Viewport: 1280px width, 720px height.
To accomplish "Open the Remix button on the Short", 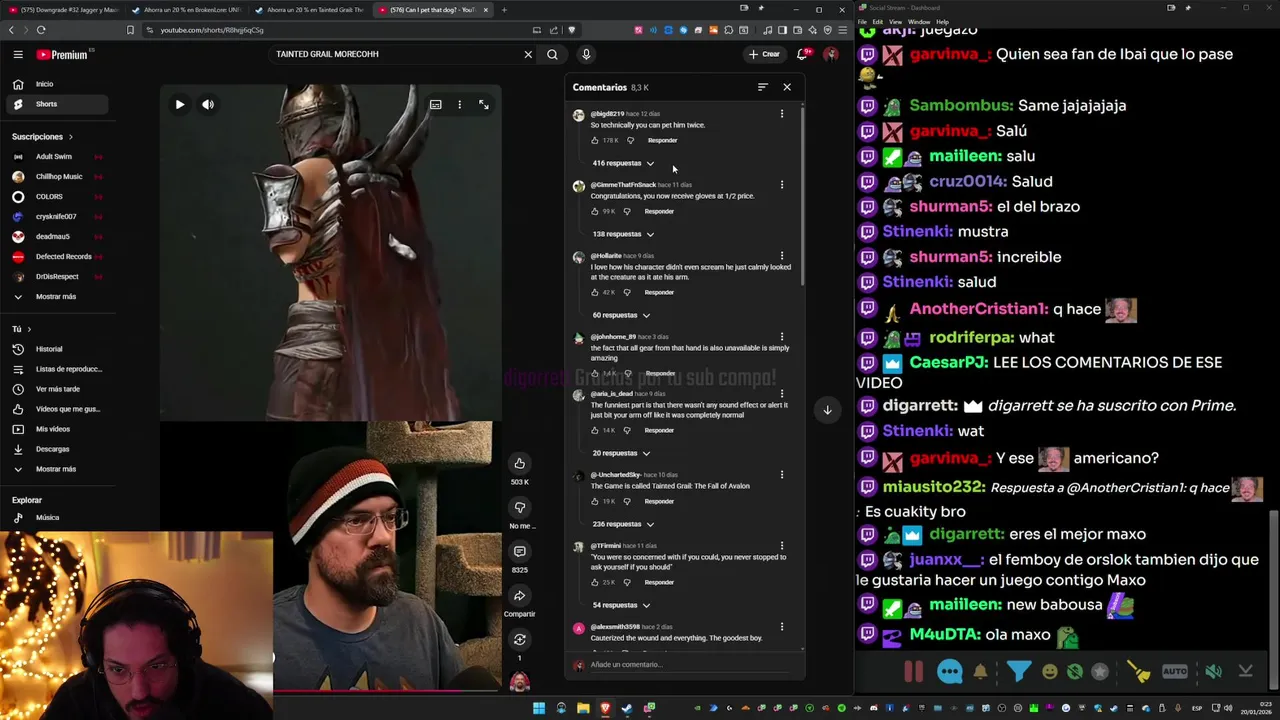I will tap(519, 639).
